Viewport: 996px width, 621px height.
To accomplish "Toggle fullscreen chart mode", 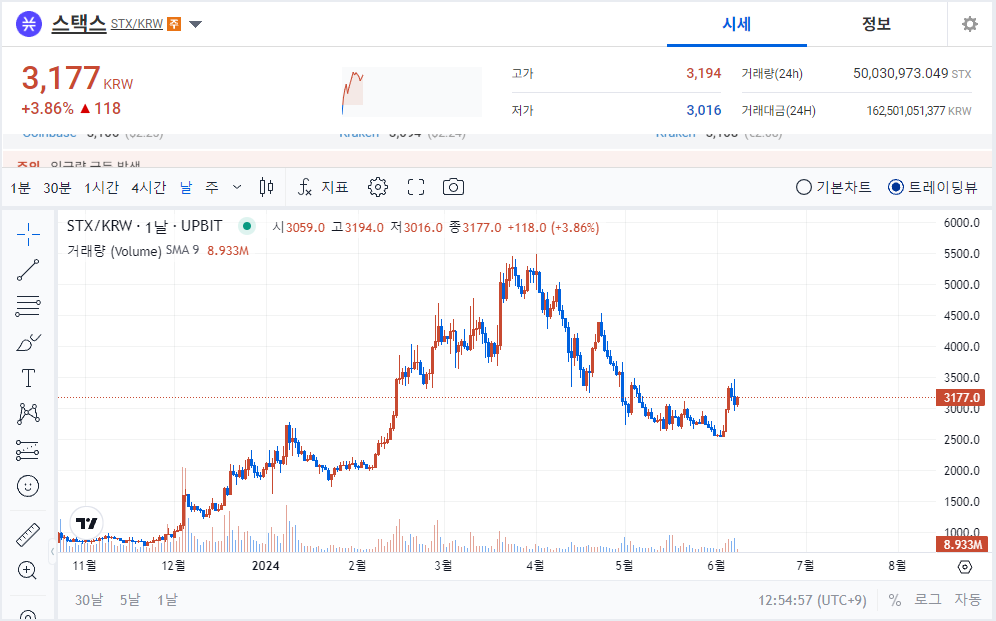I will [x=416, y=187].
